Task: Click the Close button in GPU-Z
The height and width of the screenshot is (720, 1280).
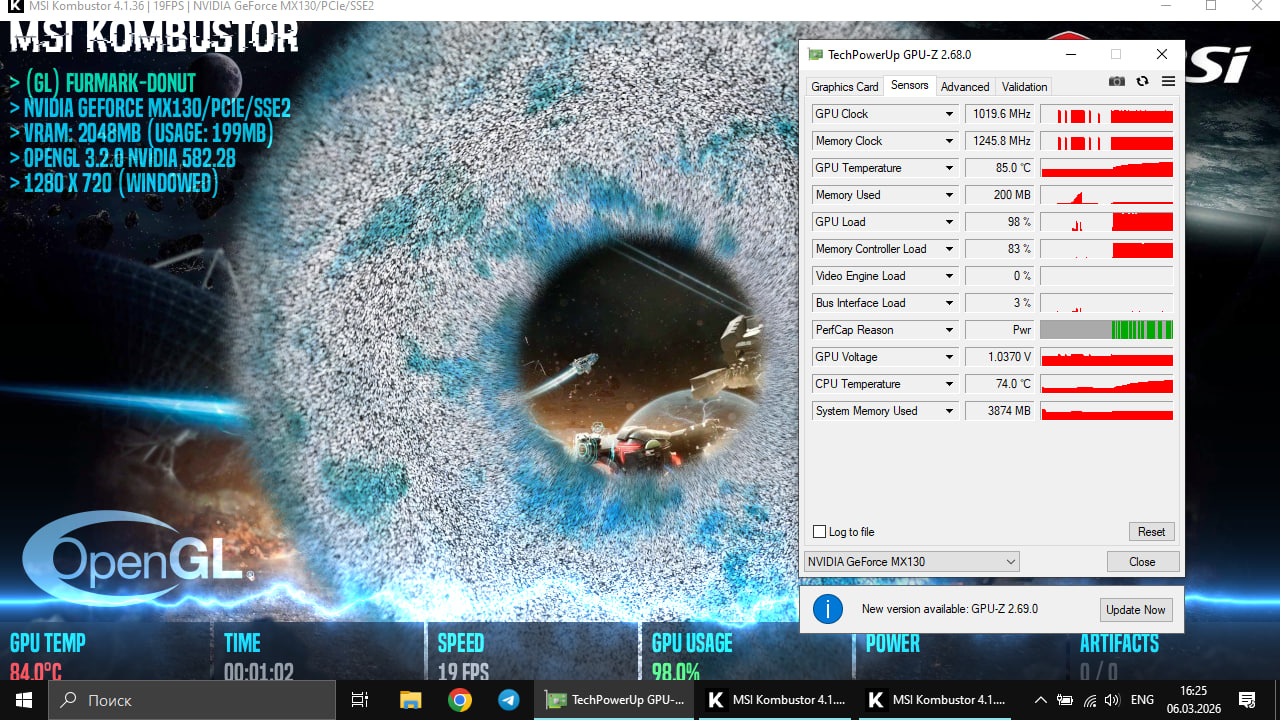Action: pos(1143,562)
